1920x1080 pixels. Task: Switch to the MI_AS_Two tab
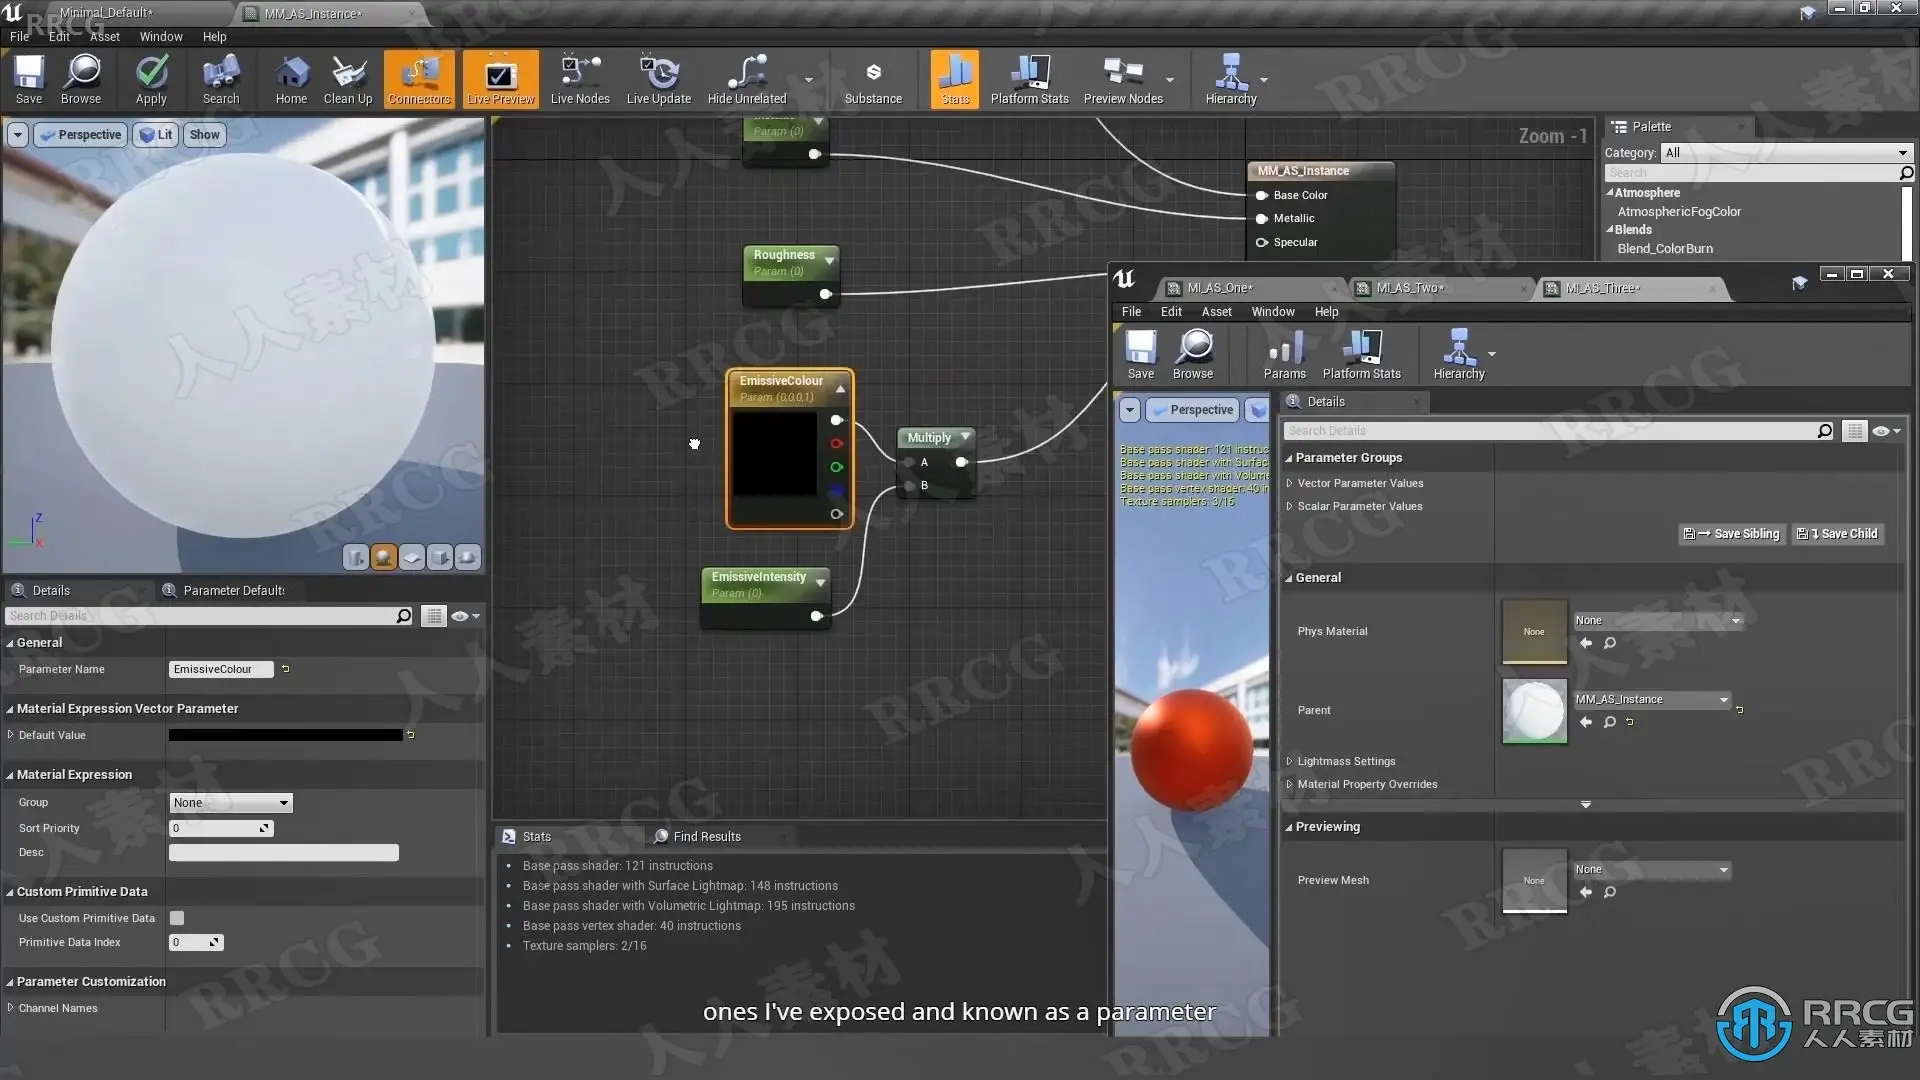click(x=1409, y=288)
